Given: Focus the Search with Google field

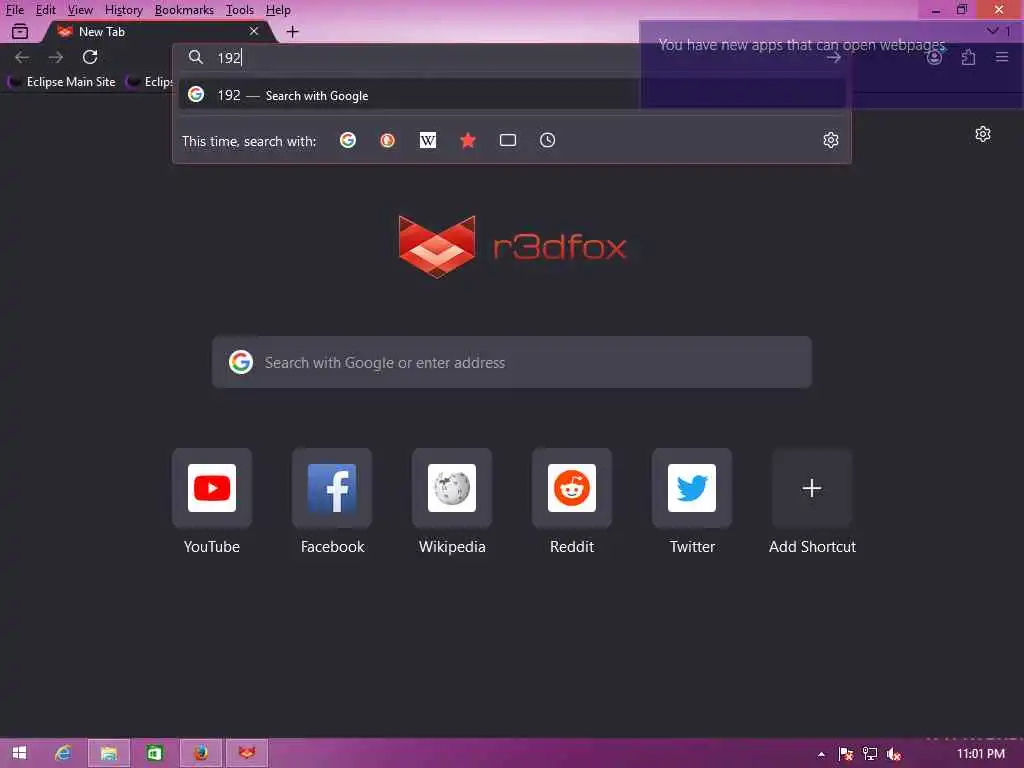Looking at the screenshot, I should point(512,362).
